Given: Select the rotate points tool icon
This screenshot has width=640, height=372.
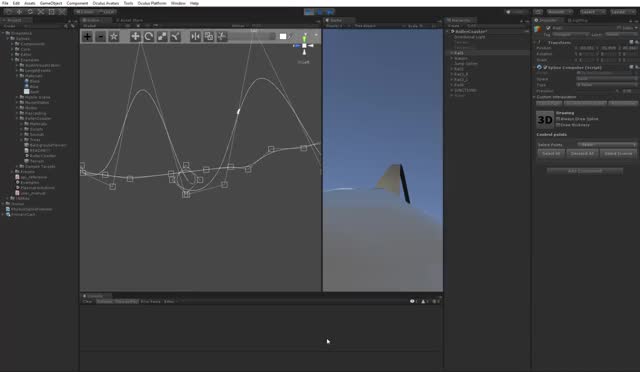Looking at the screenshot, I should (x=149, y=37).
